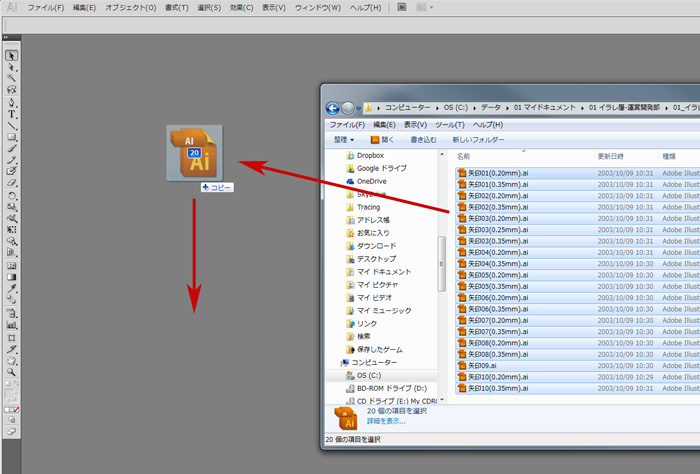This screenshot has width=700, height=474.
Task: Click the 書き込む button
Action: pyautogui.click(x=423, y=140)
